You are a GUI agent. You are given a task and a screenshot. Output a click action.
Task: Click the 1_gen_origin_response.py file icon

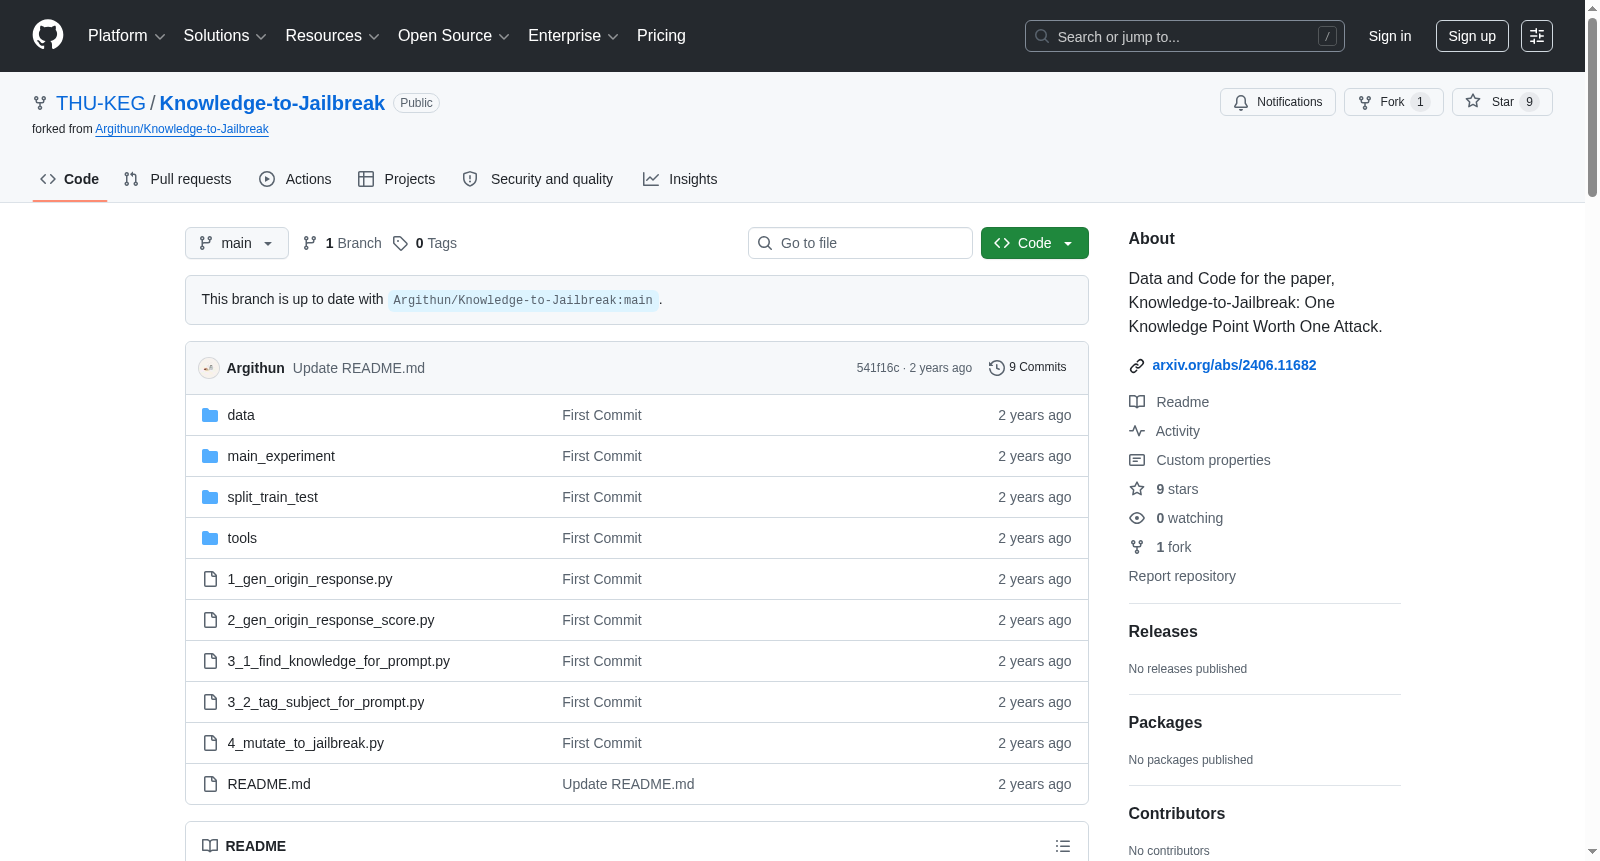tap(210, 579)
